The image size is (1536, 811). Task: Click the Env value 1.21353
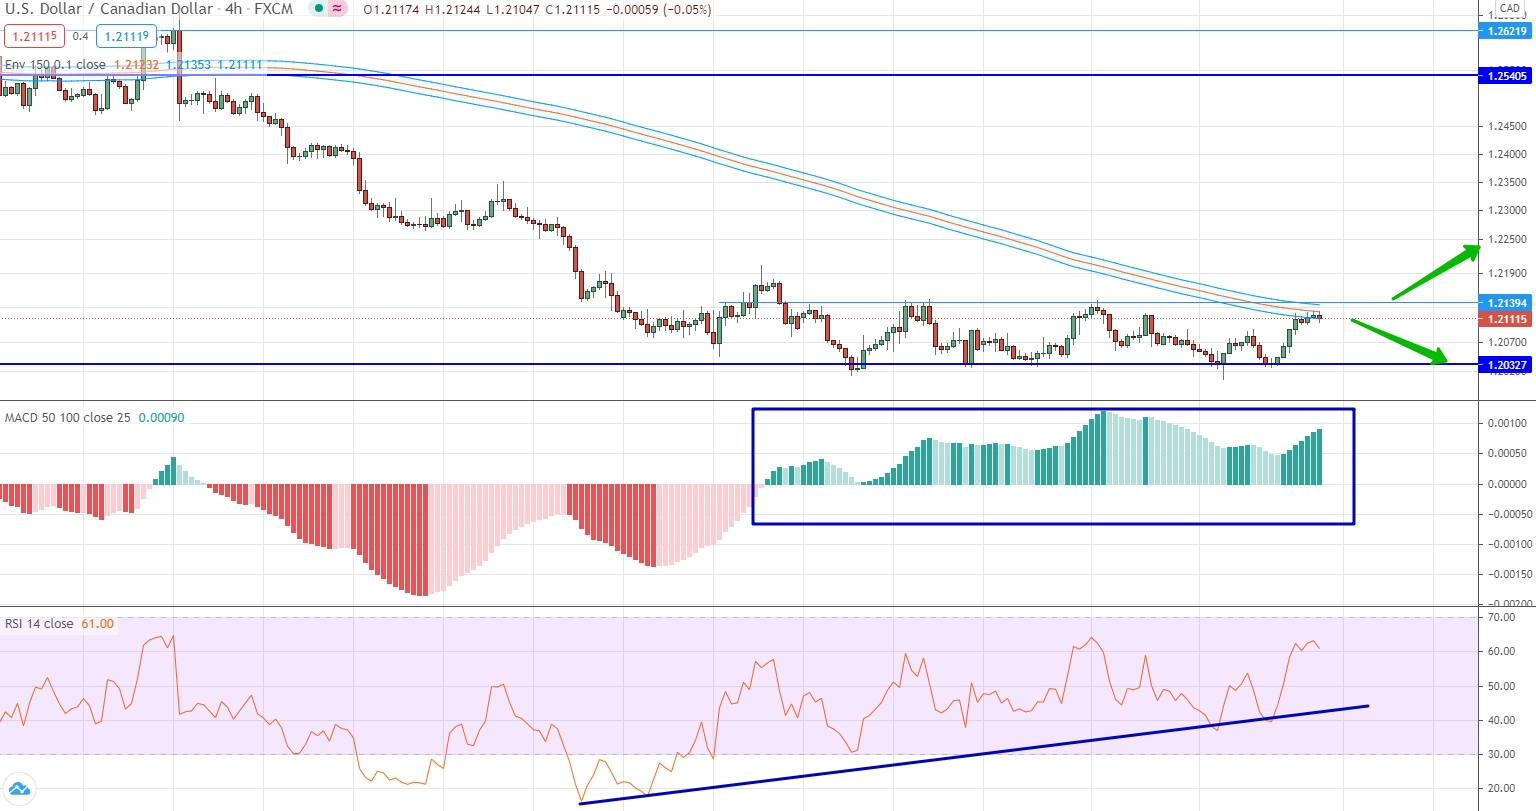pyautogui.click(x=188, y=65)
